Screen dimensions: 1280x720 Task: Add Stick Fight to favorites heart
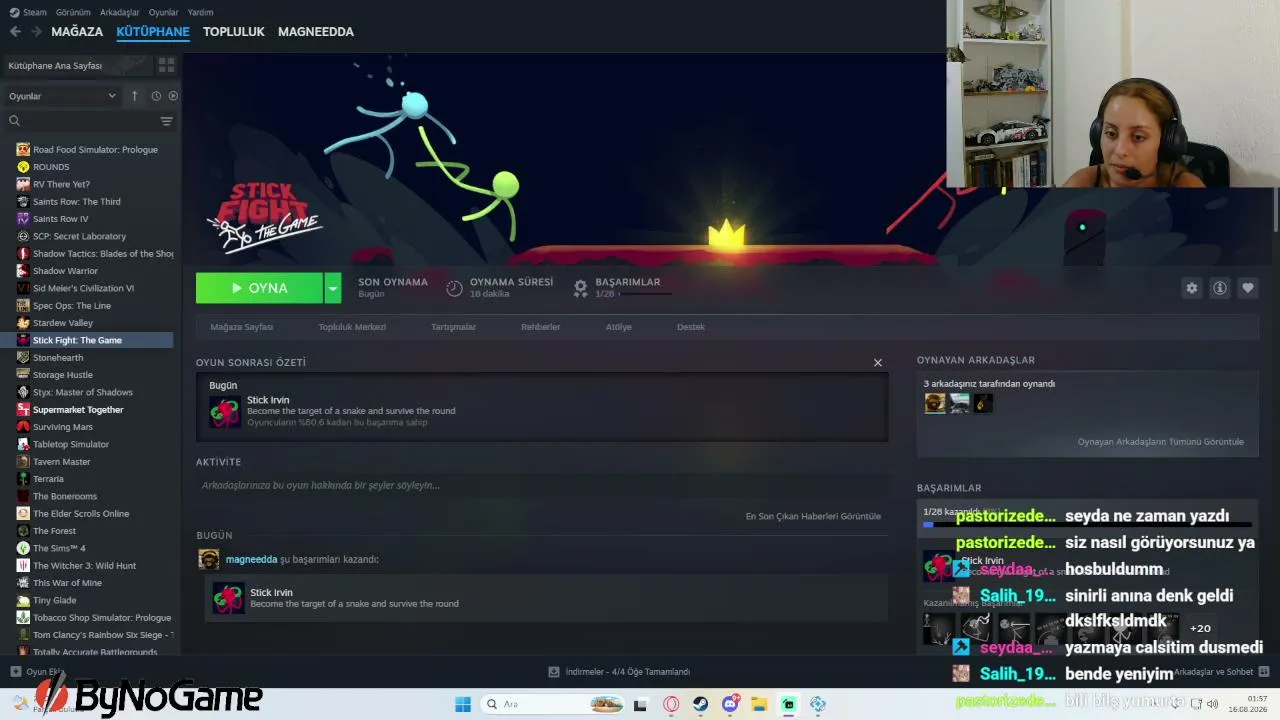1248,288
